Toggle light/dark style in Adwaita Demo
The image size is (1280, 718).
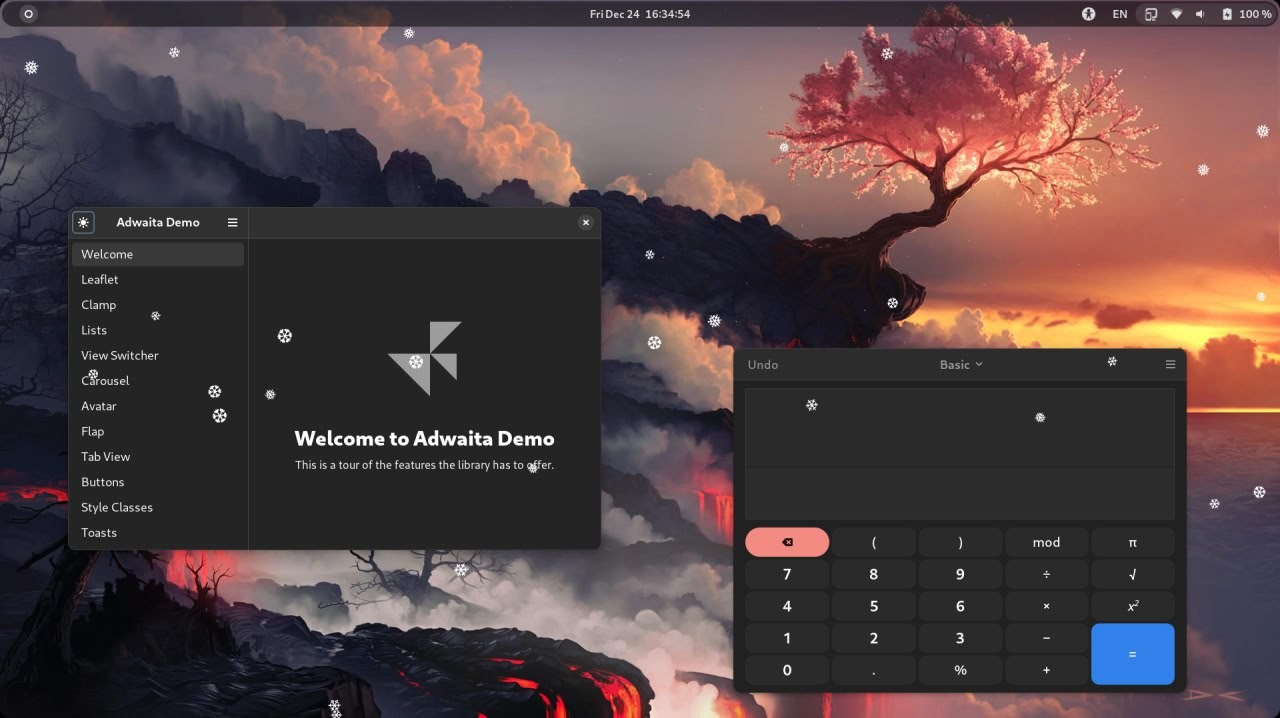[83, 222]
